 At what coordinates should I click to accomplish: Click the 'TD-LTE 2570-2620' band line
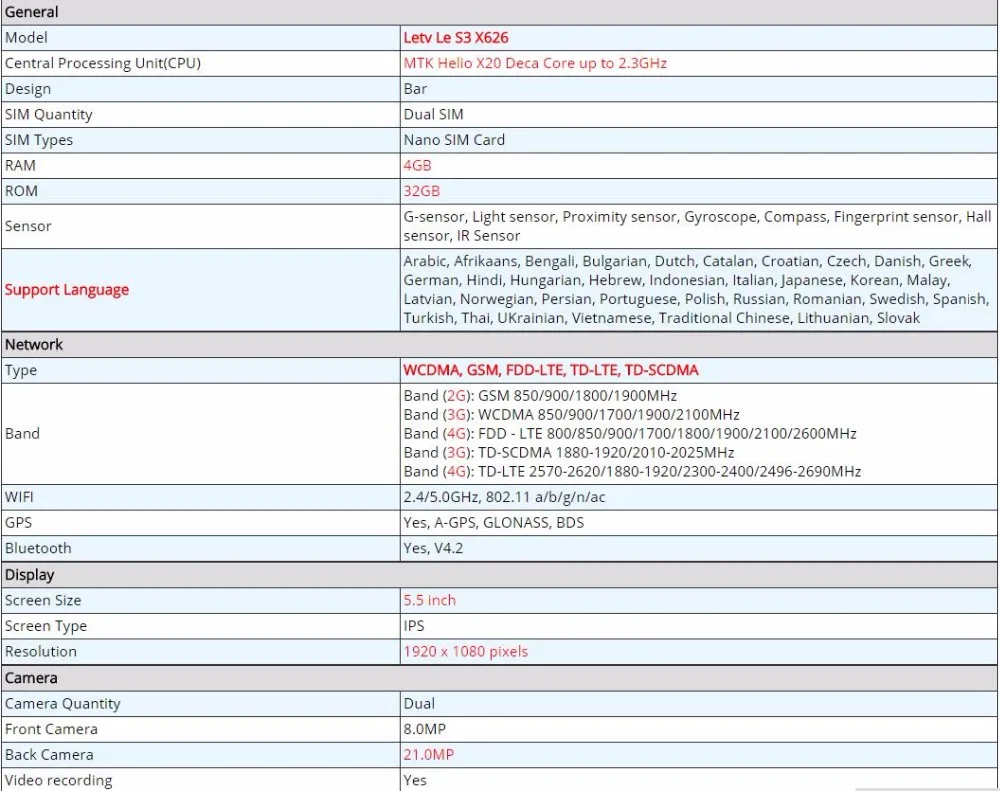point(632,471)
